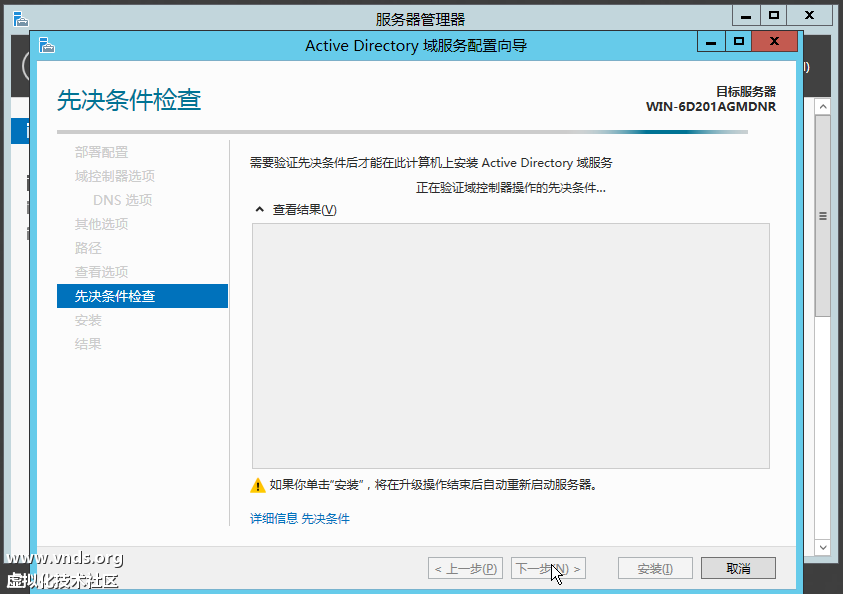Click the wizard title bar icon
The width and height of the screenshot is (843, 594).
pos(47,45)
